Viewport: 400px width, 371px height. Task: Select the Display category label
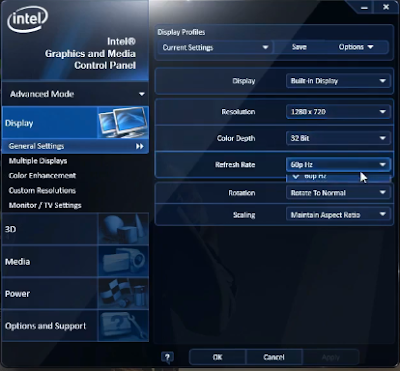(x=19, y=123)
